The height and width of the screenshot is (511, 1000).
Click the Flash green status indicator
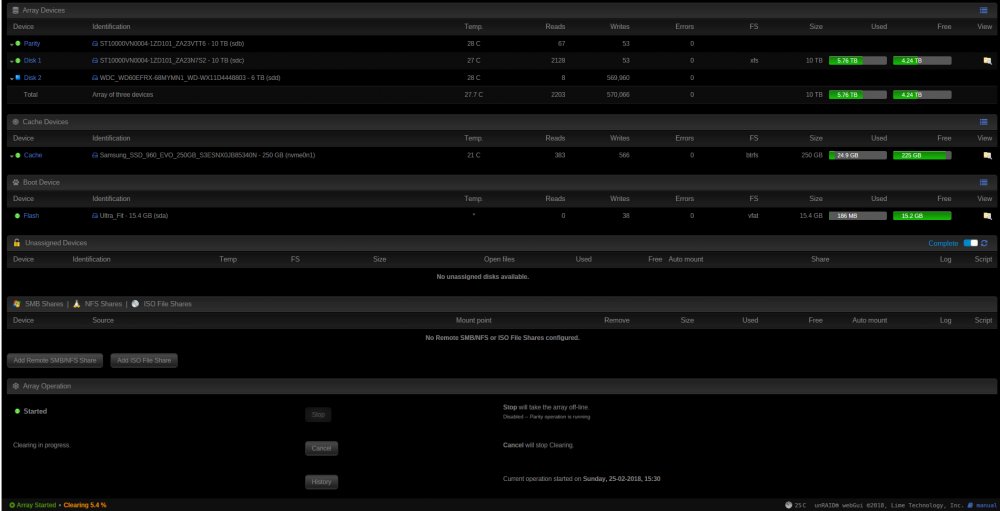click(x=18, y=216)
